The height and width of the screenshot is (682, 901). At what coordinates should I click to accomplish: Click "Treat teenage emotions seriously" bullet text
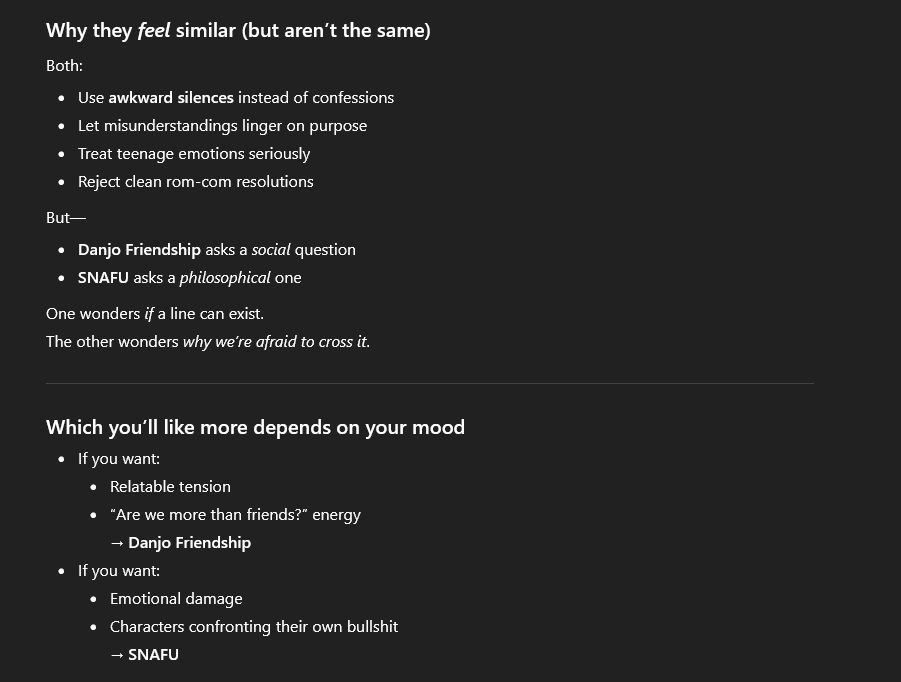194,154
